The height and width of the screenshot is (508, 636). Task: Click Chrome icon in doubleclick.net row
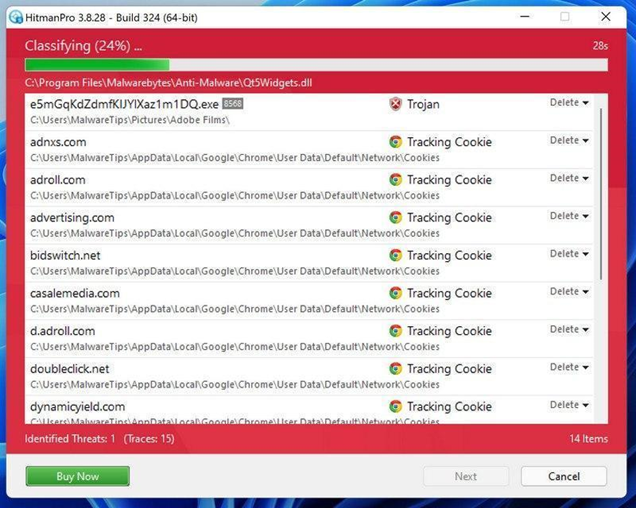click(395, 369)
